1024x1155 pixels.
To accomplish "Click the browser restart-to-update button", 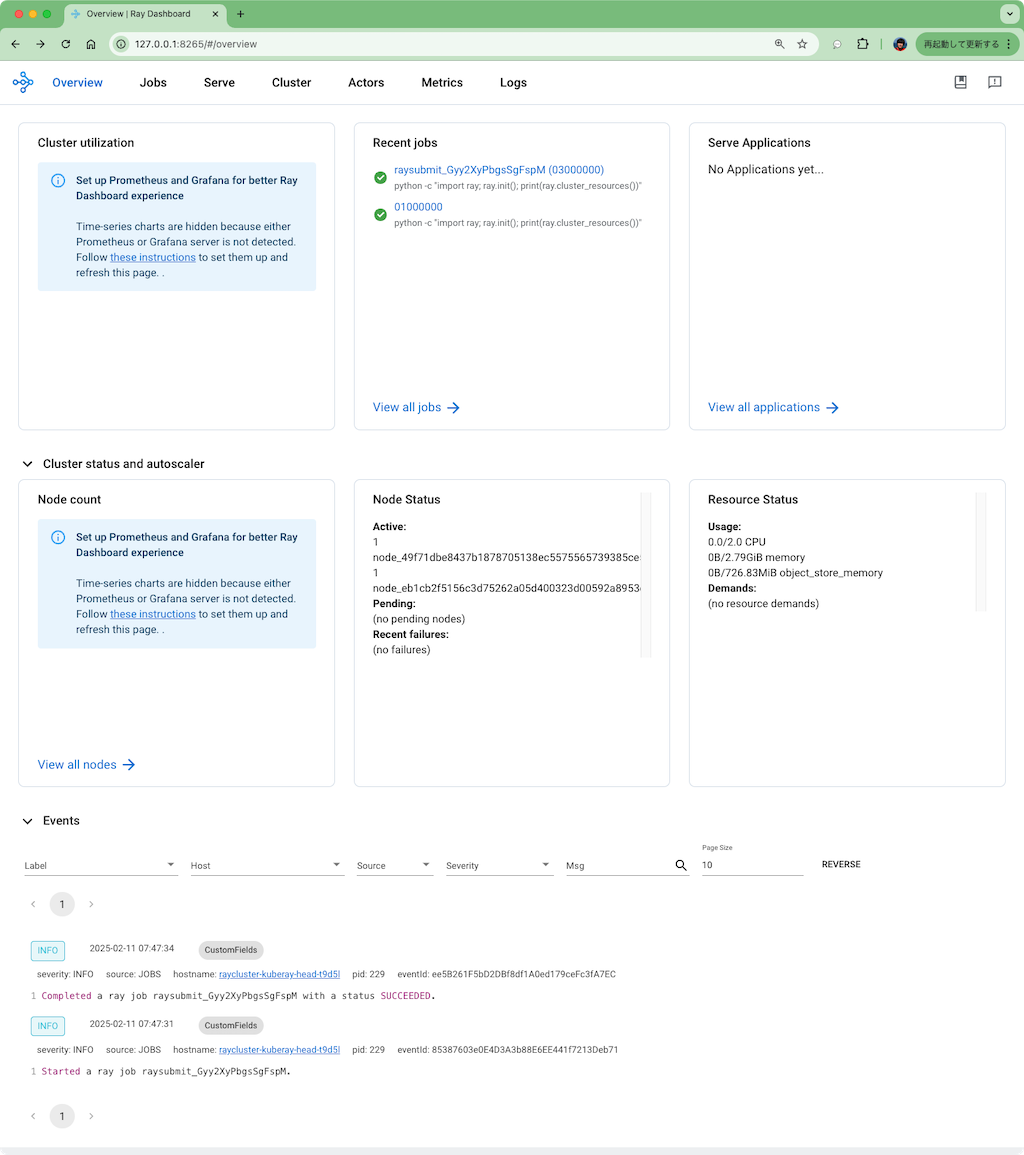I will pyautogui.click(x=967, y=44).
